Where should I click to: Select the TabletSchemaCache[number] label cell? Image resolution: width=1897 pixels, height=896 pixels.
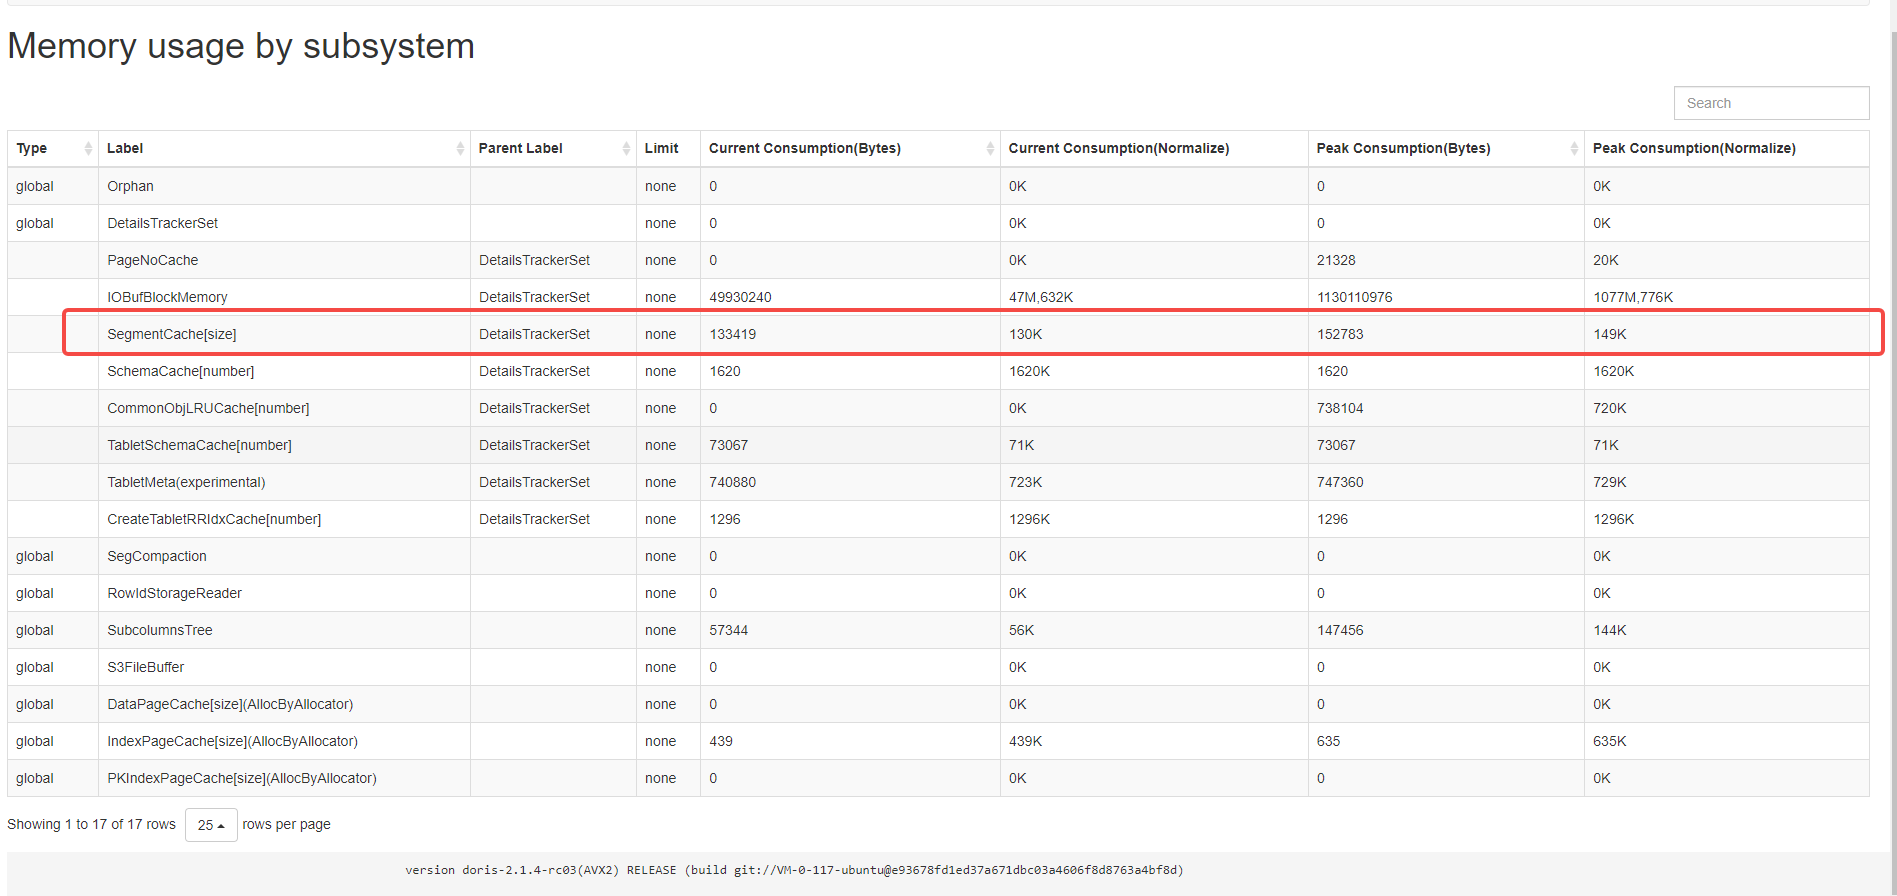click(284, 445)
